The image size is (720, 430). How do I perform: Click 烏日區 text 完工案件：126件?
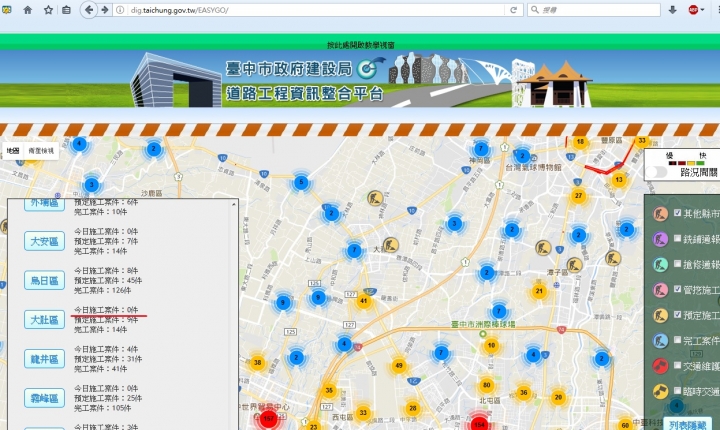coord(102,290)
